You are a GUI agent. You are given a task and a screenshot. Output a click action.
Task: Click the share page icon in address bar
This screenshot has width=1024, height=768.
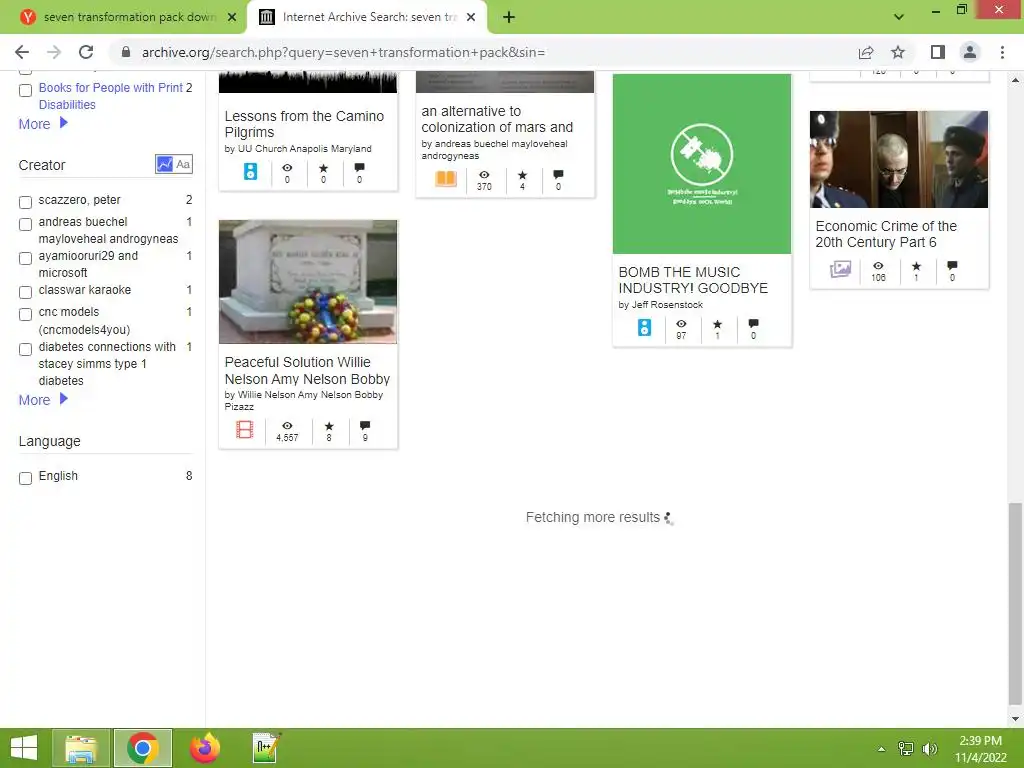click(866, 52)
